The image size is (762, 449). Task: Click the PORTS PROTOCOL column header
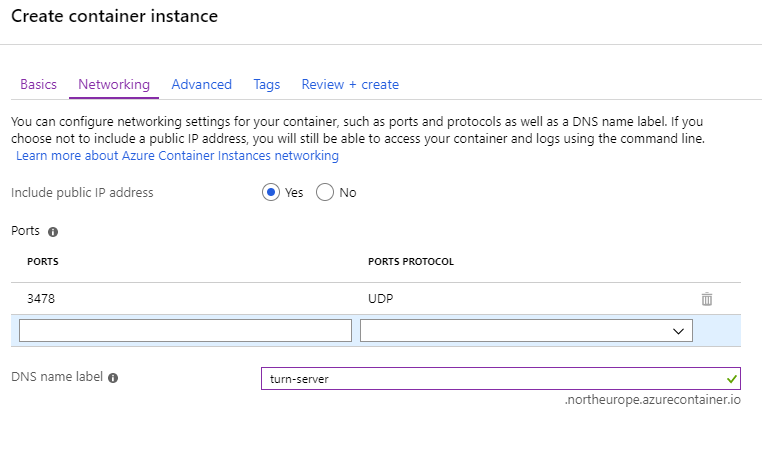tap(411, 262)
